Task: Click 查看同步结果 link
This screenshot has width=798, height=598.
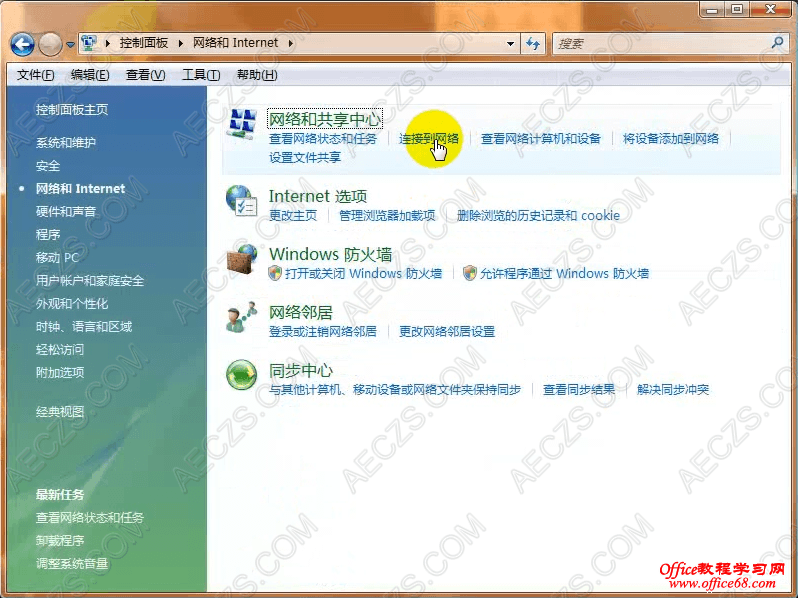Action: pos(579,390)
